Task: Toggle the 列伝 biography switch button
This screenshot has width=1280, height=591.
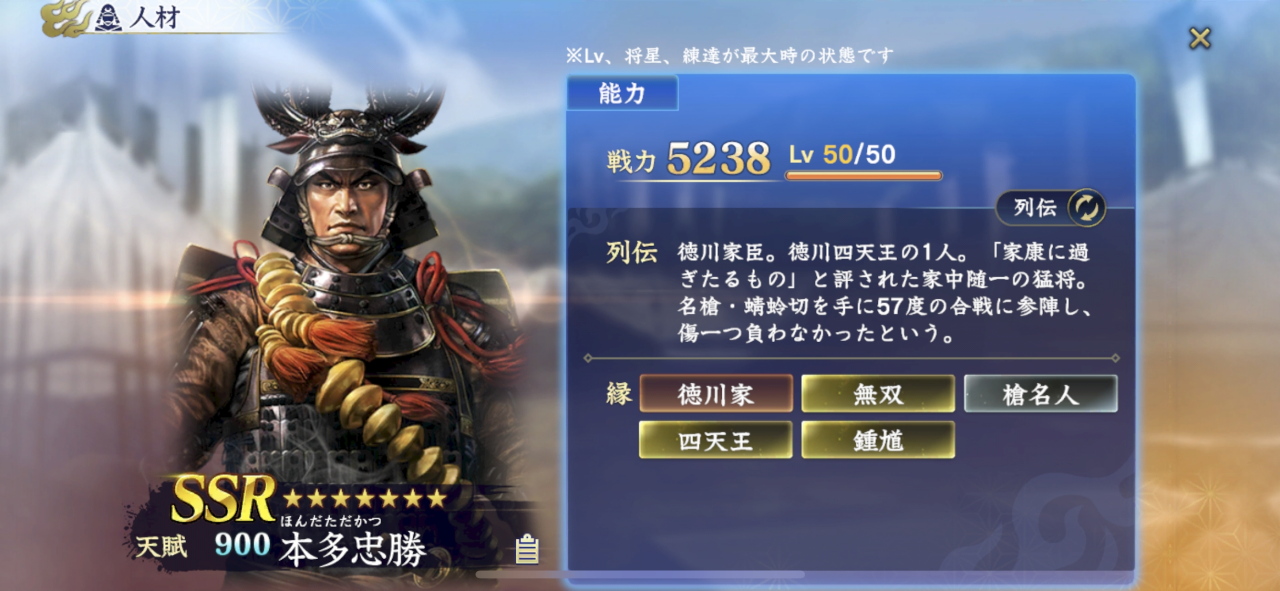Action: (x=1050, y=207)
